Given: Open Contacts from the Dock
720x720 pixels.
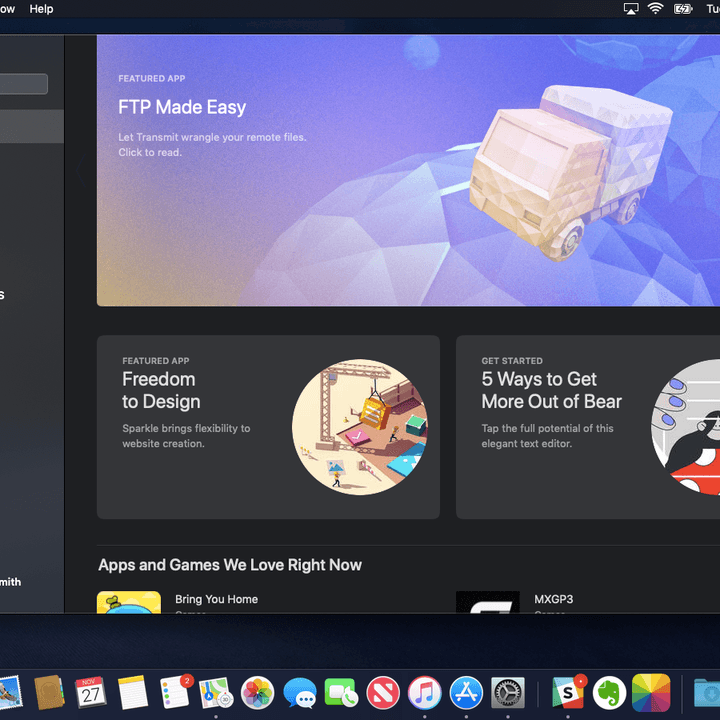Looking at the screenshot, I should coord(49,692).
